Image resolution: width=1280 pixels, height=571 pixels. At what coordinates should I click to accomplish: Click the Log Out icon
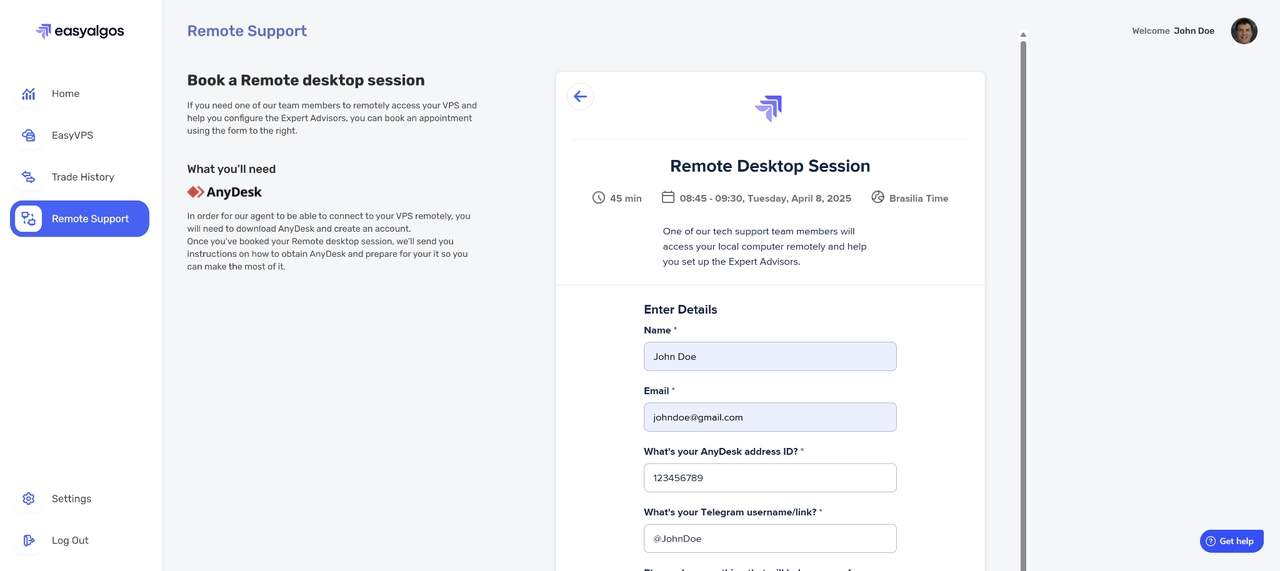29,541
